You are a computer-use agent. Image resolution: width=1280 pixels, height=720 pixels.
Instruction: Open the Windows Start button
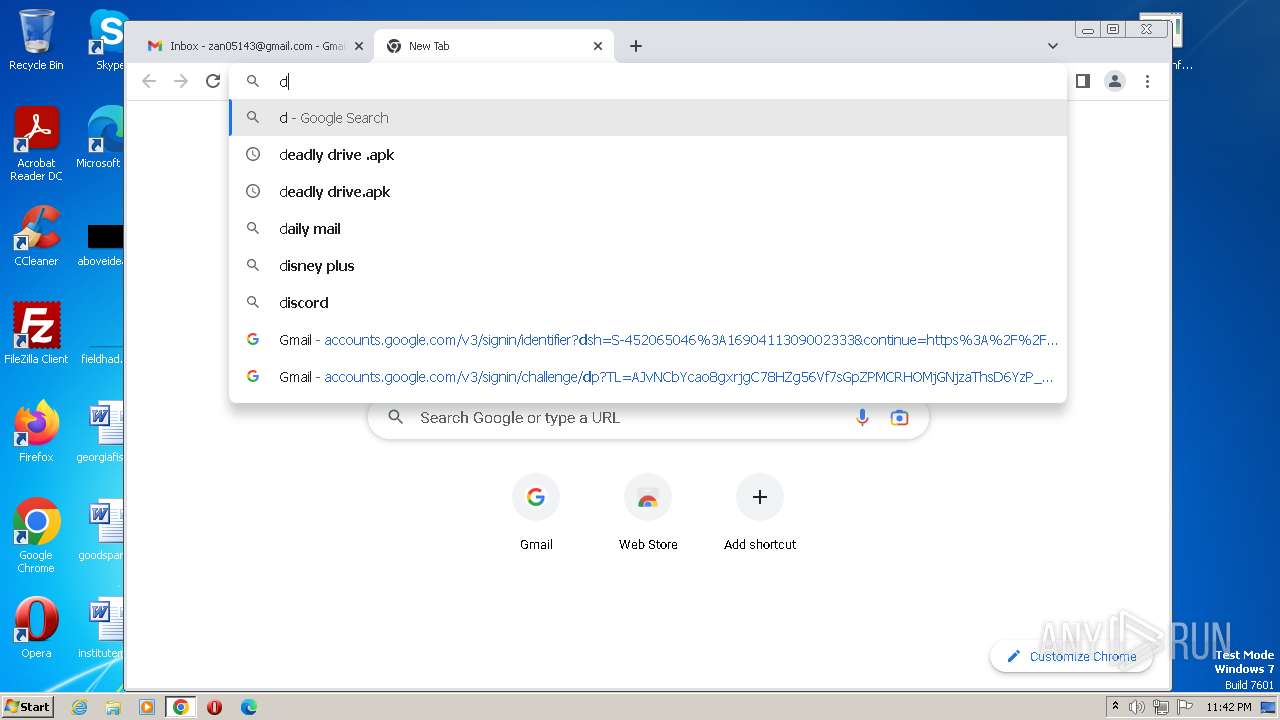tap(27, 706)
